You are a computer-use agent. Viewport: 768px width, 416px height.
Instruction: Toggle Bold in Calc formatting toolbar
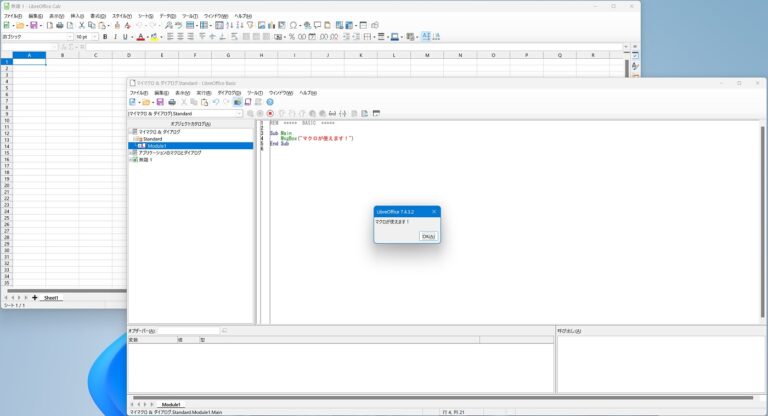click(x=103, y=37)
